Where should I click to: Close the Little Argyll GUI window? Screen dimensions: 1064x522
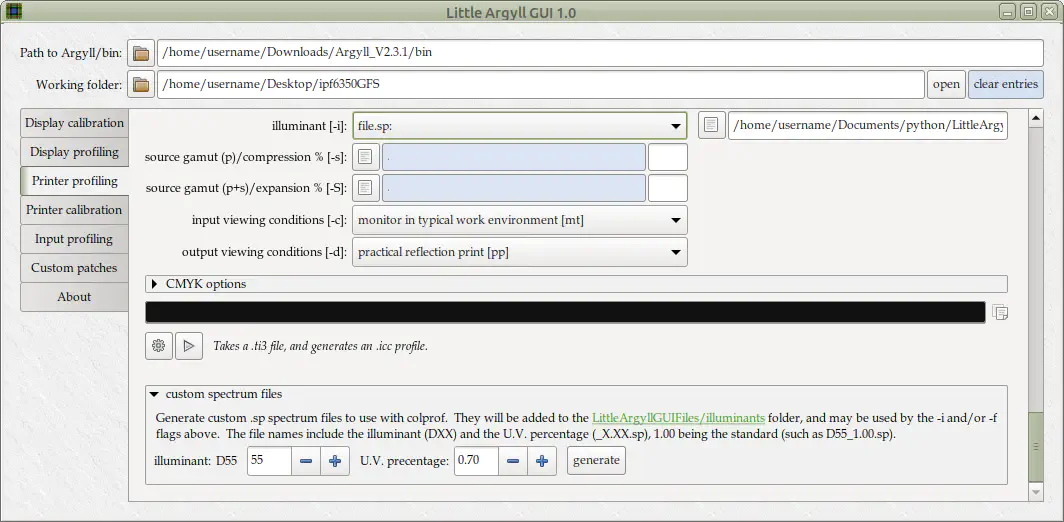pyautogui.click(x=1048, y=12)
